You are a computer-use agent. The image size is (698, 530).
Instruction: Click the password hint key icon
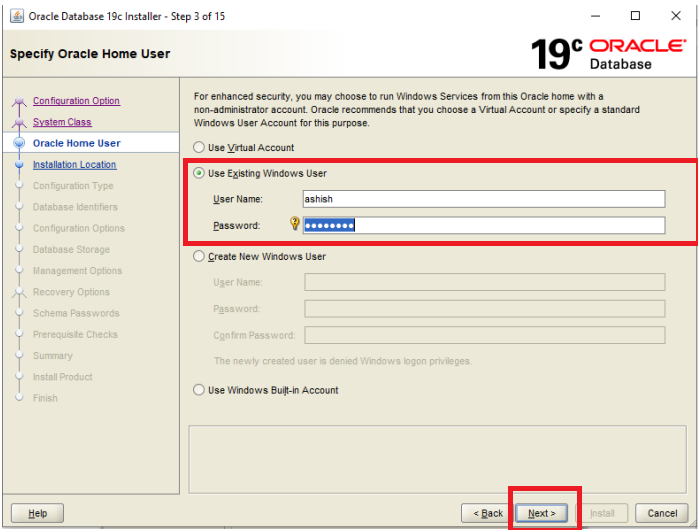point(295,225)
